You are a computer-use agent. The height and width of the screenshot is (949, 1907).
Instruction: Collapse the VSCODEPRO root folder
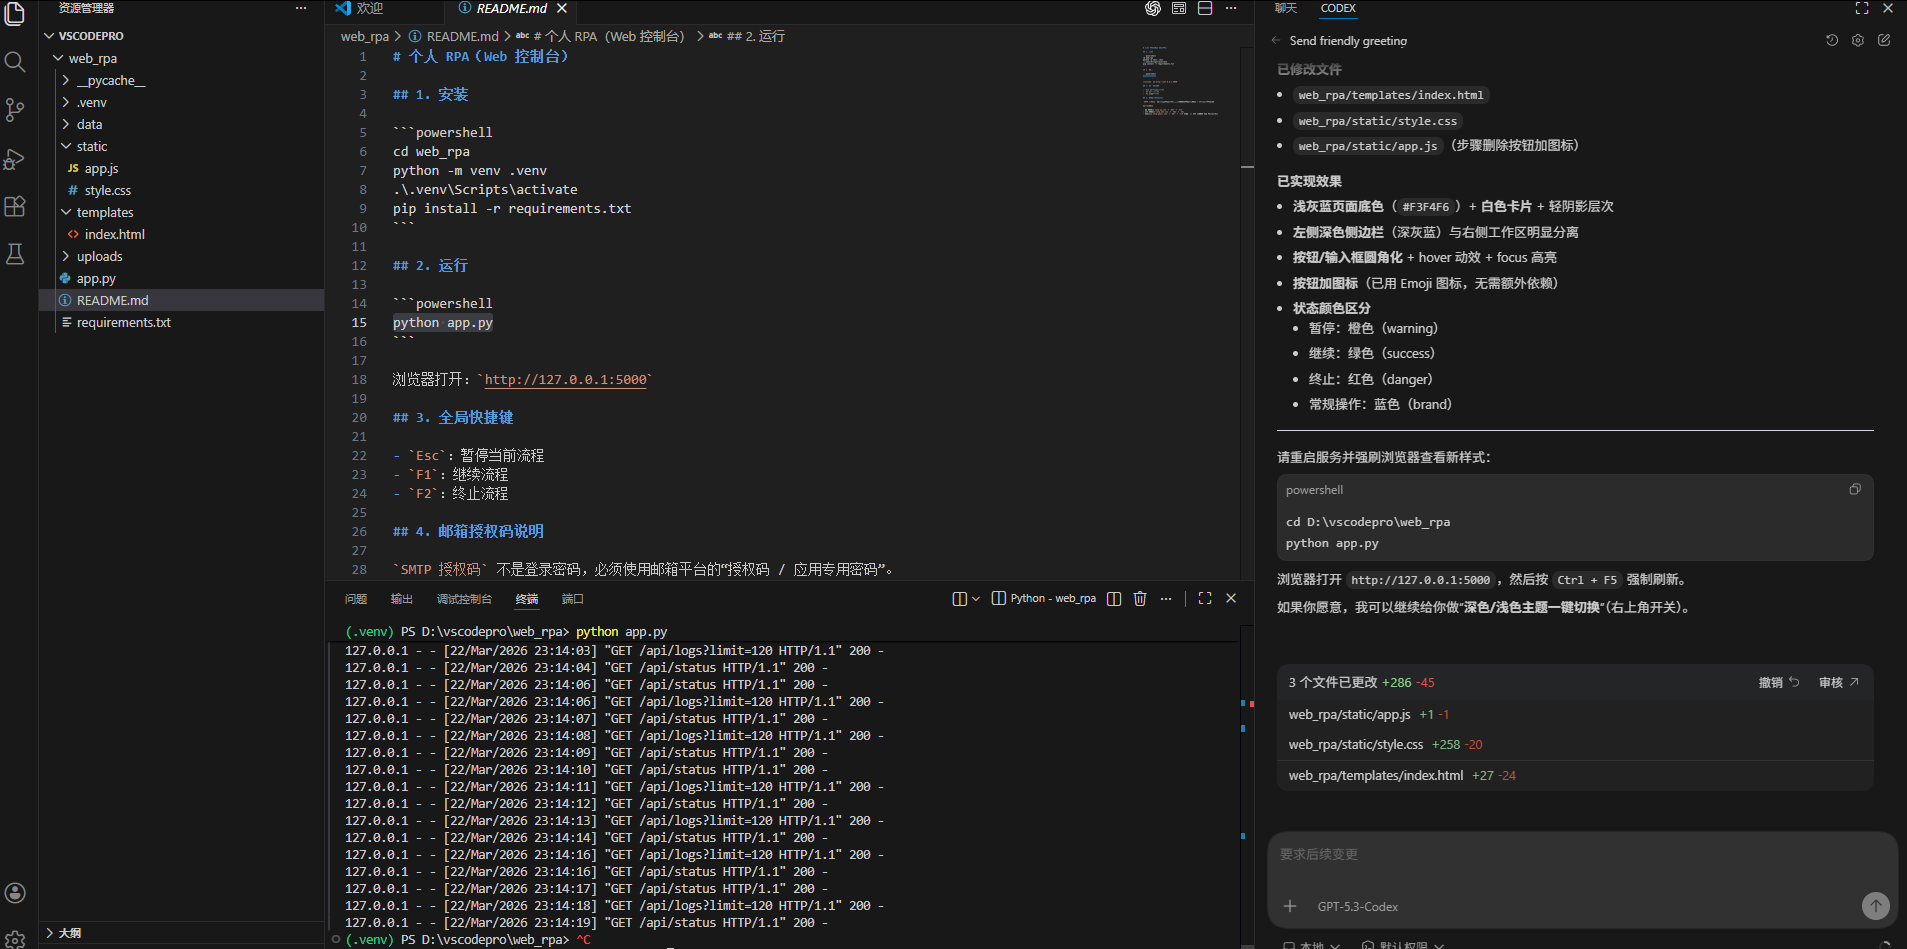click(x=50, y=36)
